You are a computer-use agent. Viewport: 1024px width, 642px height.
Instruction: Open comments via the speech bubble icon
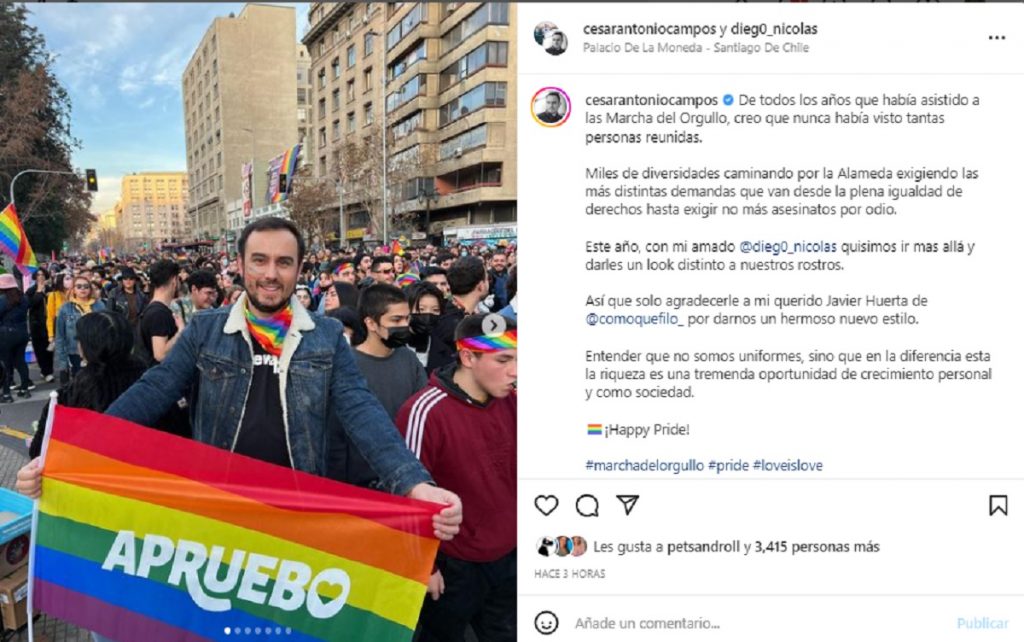[x=587, y=506]
